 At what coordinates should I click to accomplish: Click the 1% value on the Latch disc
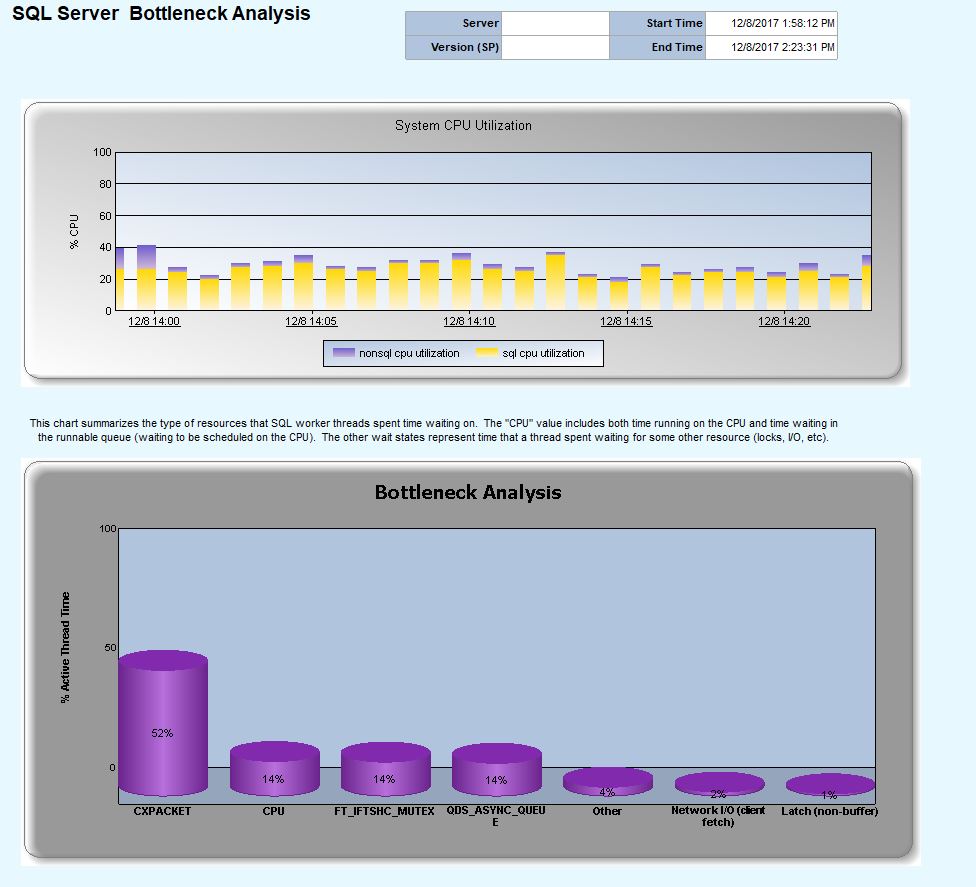(x=829, y=795)
